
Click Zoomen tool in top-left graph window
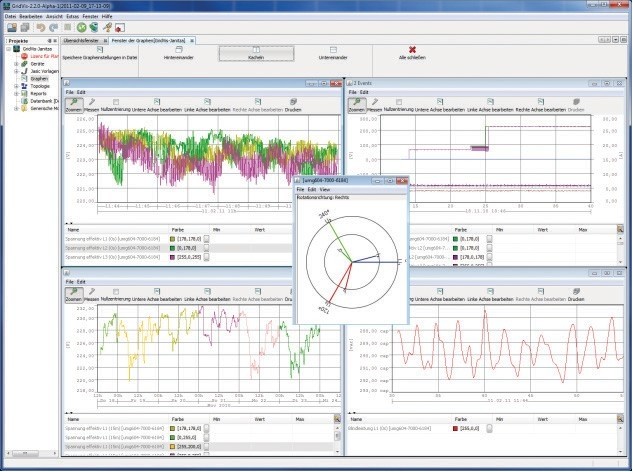pos(72,103)
